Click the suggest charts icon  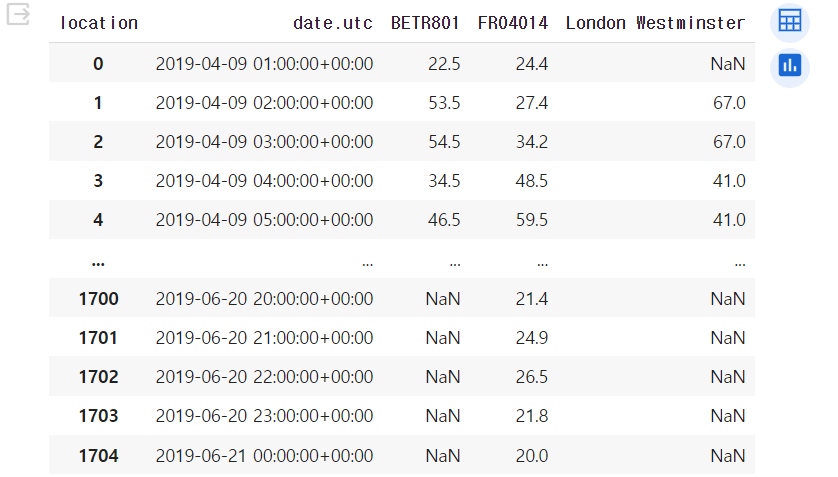789,67
